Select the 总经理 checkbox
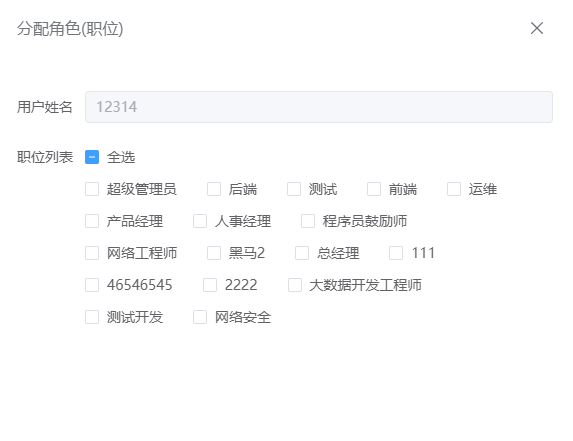The image size is (573, 441). coord(302,253)
